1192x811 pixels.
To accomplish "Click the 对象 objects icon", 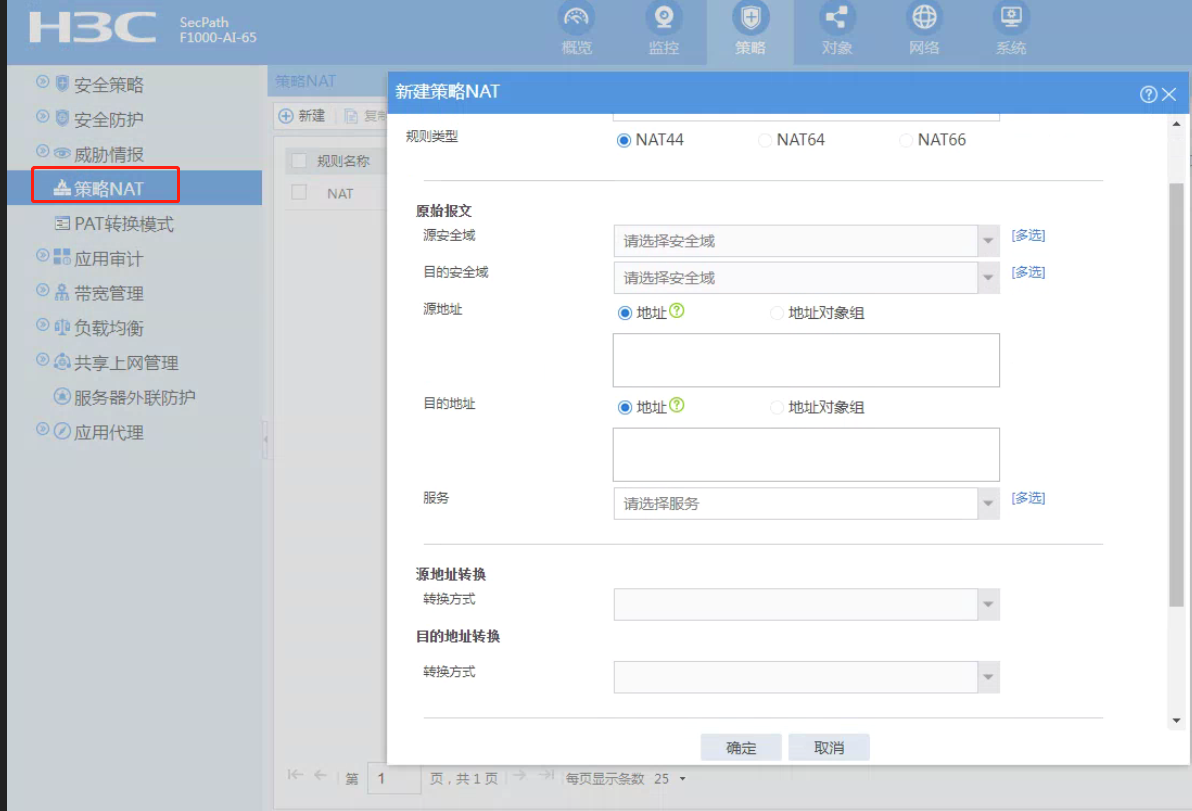I will pos(836,19).
